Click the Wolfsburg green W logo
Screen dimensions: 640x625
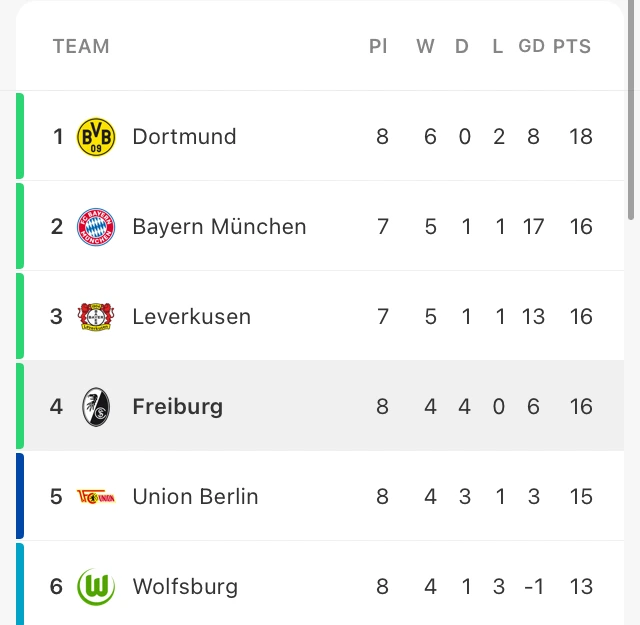tap(96, 586)
